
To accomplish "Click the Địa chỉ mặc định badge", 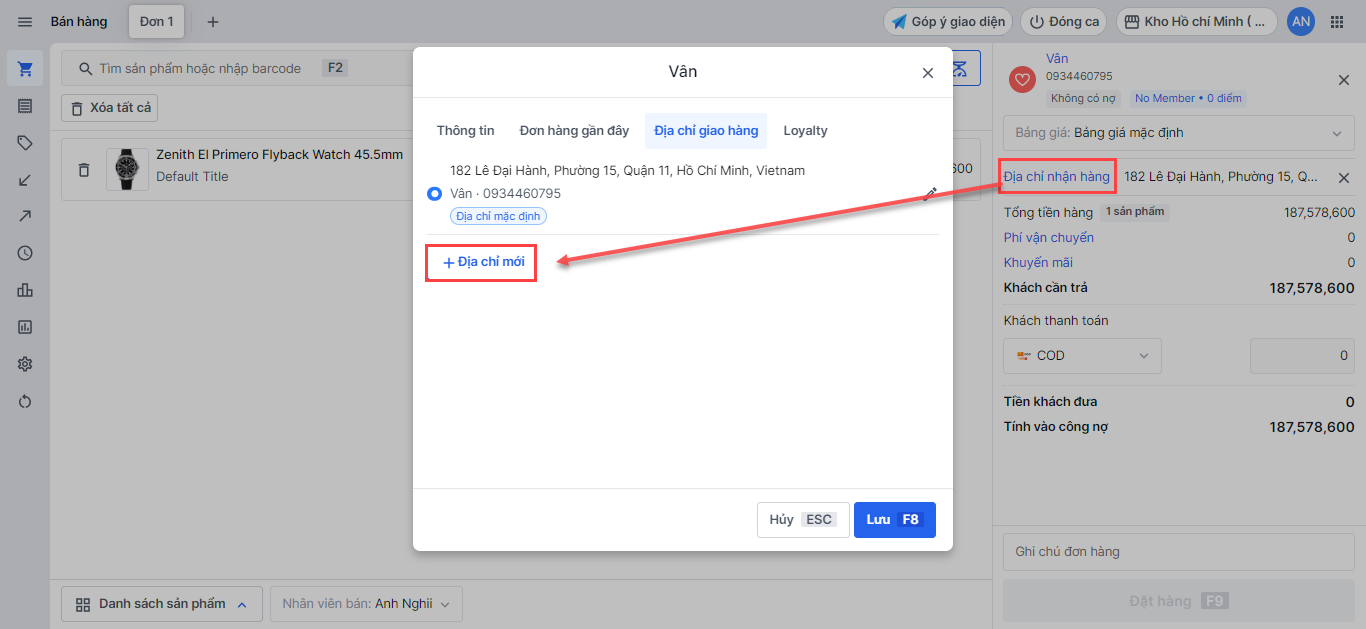I will click(x=498, y=216).
